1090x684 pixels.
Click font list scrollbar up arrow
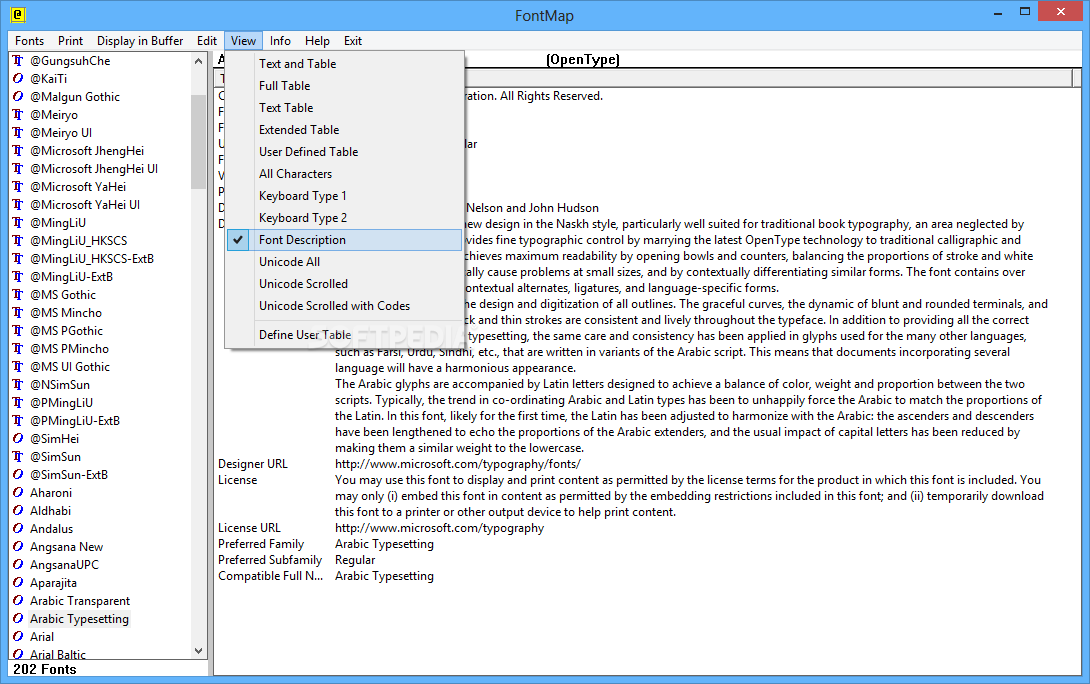199,61
